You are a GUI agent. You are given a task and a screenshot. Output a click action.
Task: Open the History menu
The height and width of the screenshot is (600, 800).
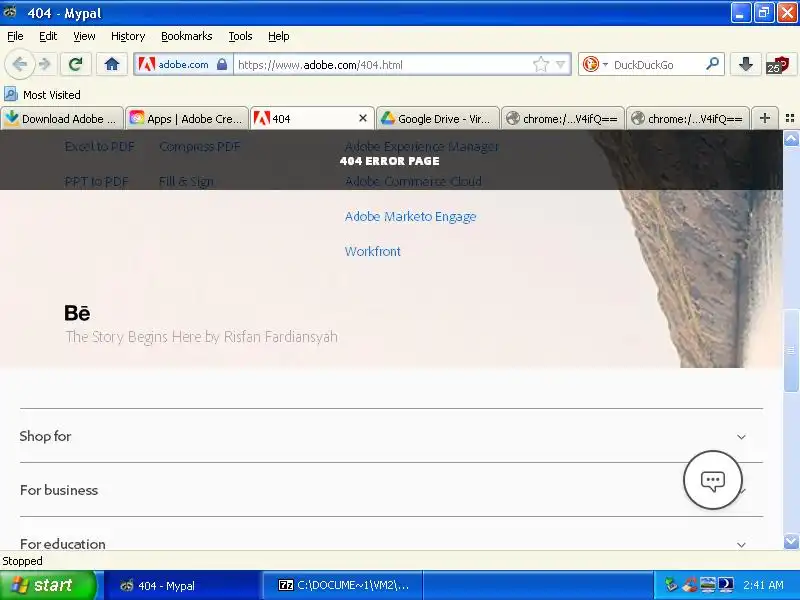(128, 36)
